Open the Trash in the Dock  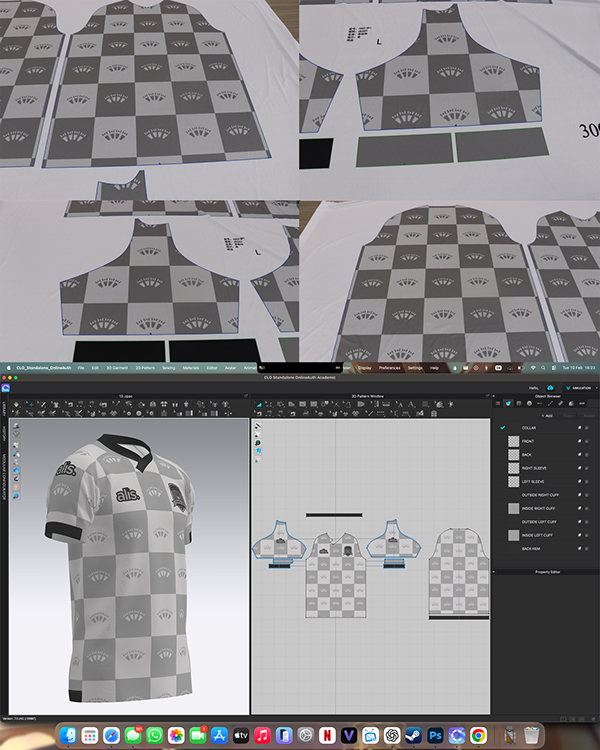pos(531,735)
